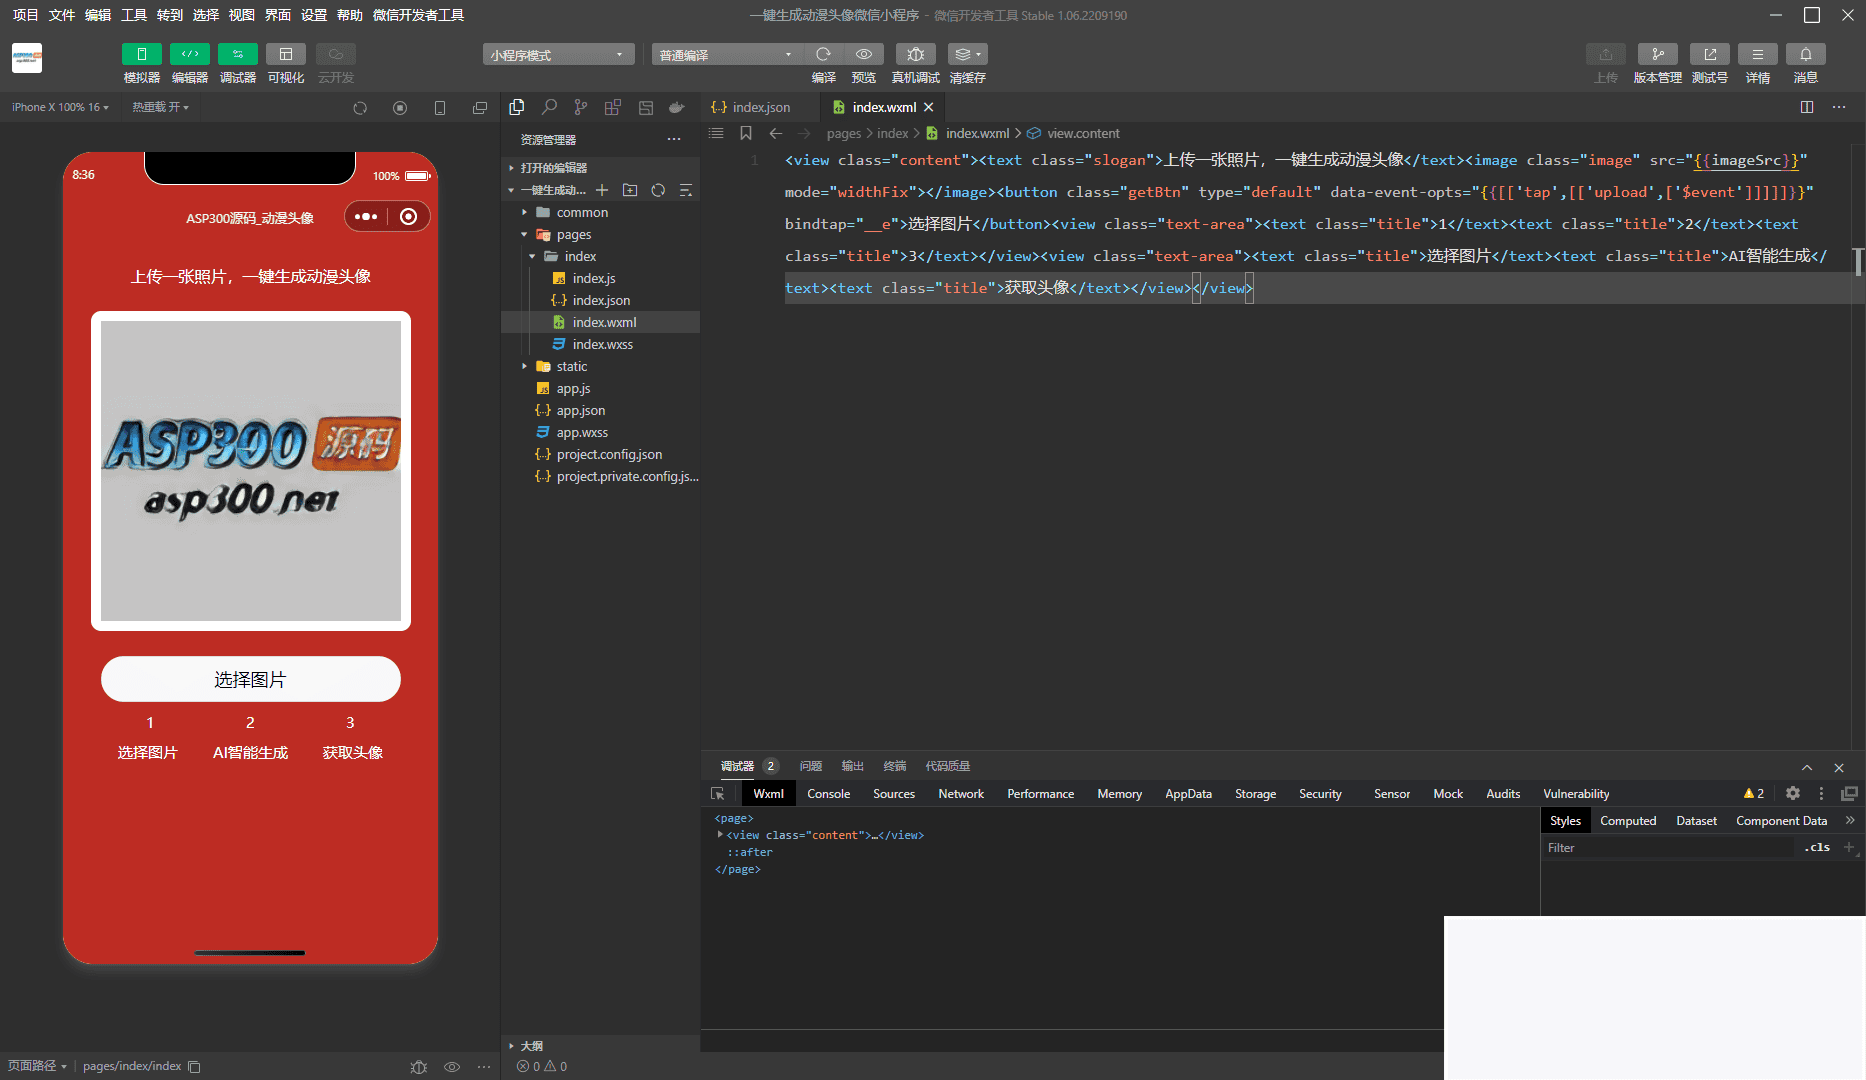Toggle the 编辑器 panel button
This screenshot has width=1866, height=1080.
pyautogui.click(x=189, y=54)
